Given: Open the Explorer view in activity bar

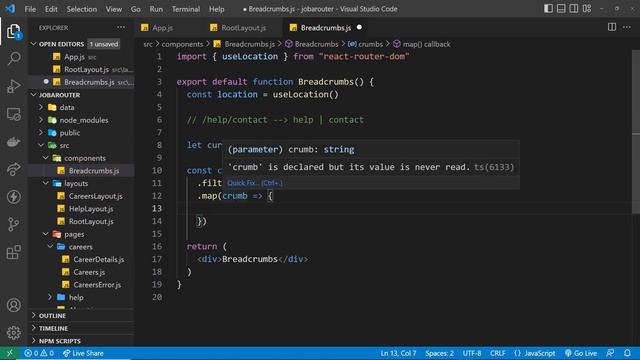Looking at the screenshot, I should click(13, 31).
